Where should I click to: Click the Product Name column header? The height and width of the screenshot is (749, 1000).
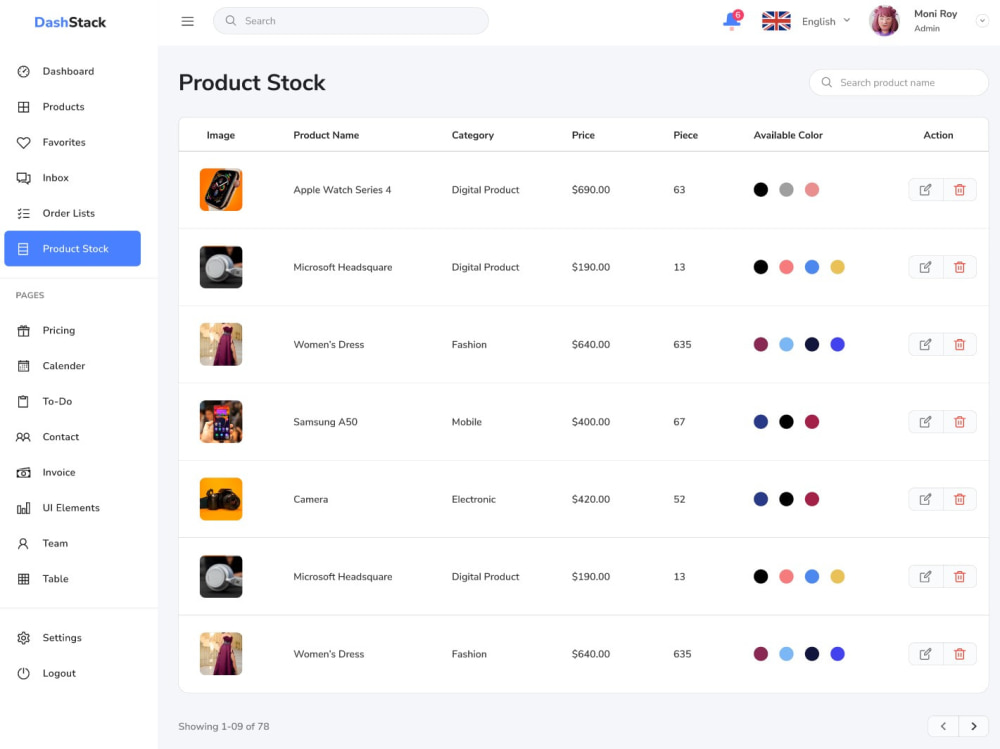(326, 135)
